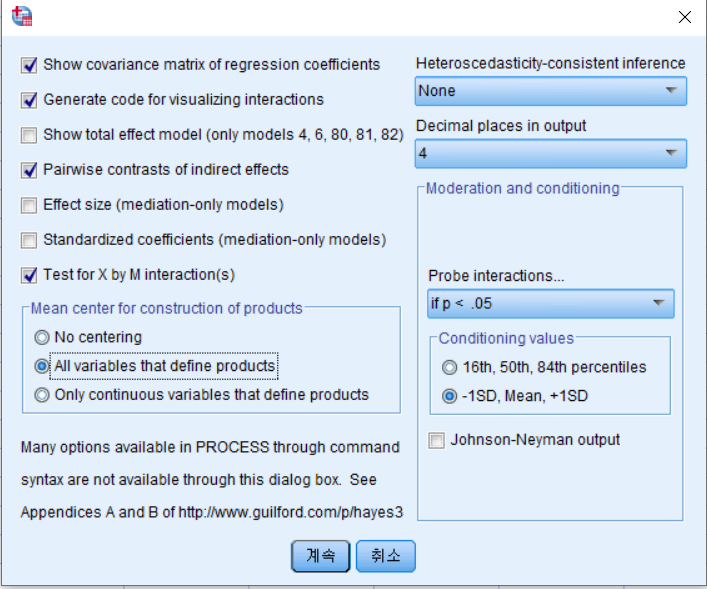Open the Probe interactions dropdown
The image size is (707, 589).
pos(550,304)
